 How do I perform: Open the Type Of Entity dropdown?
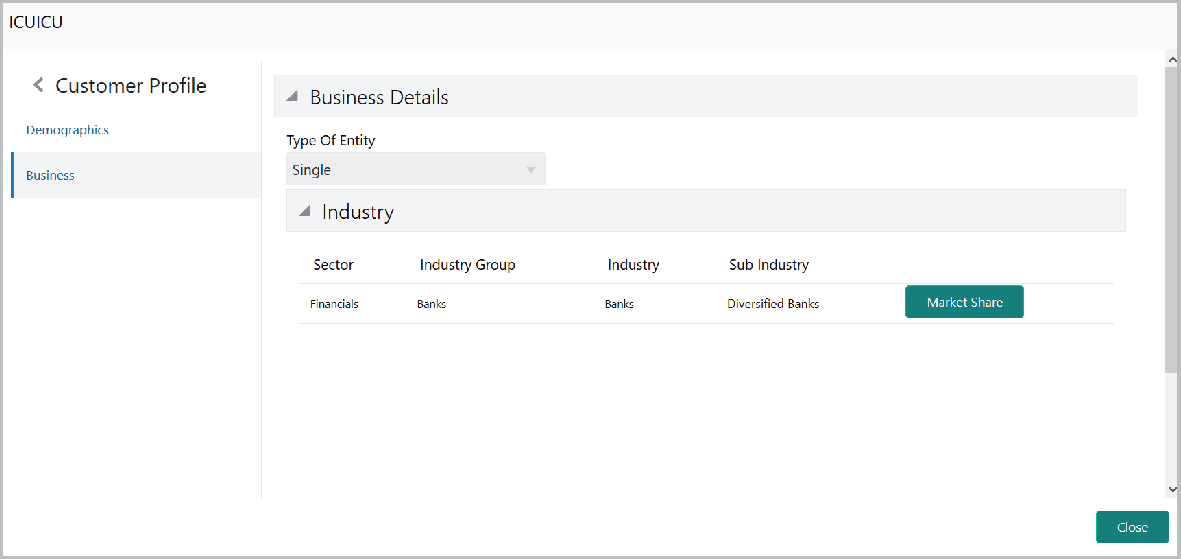(416, 170)
